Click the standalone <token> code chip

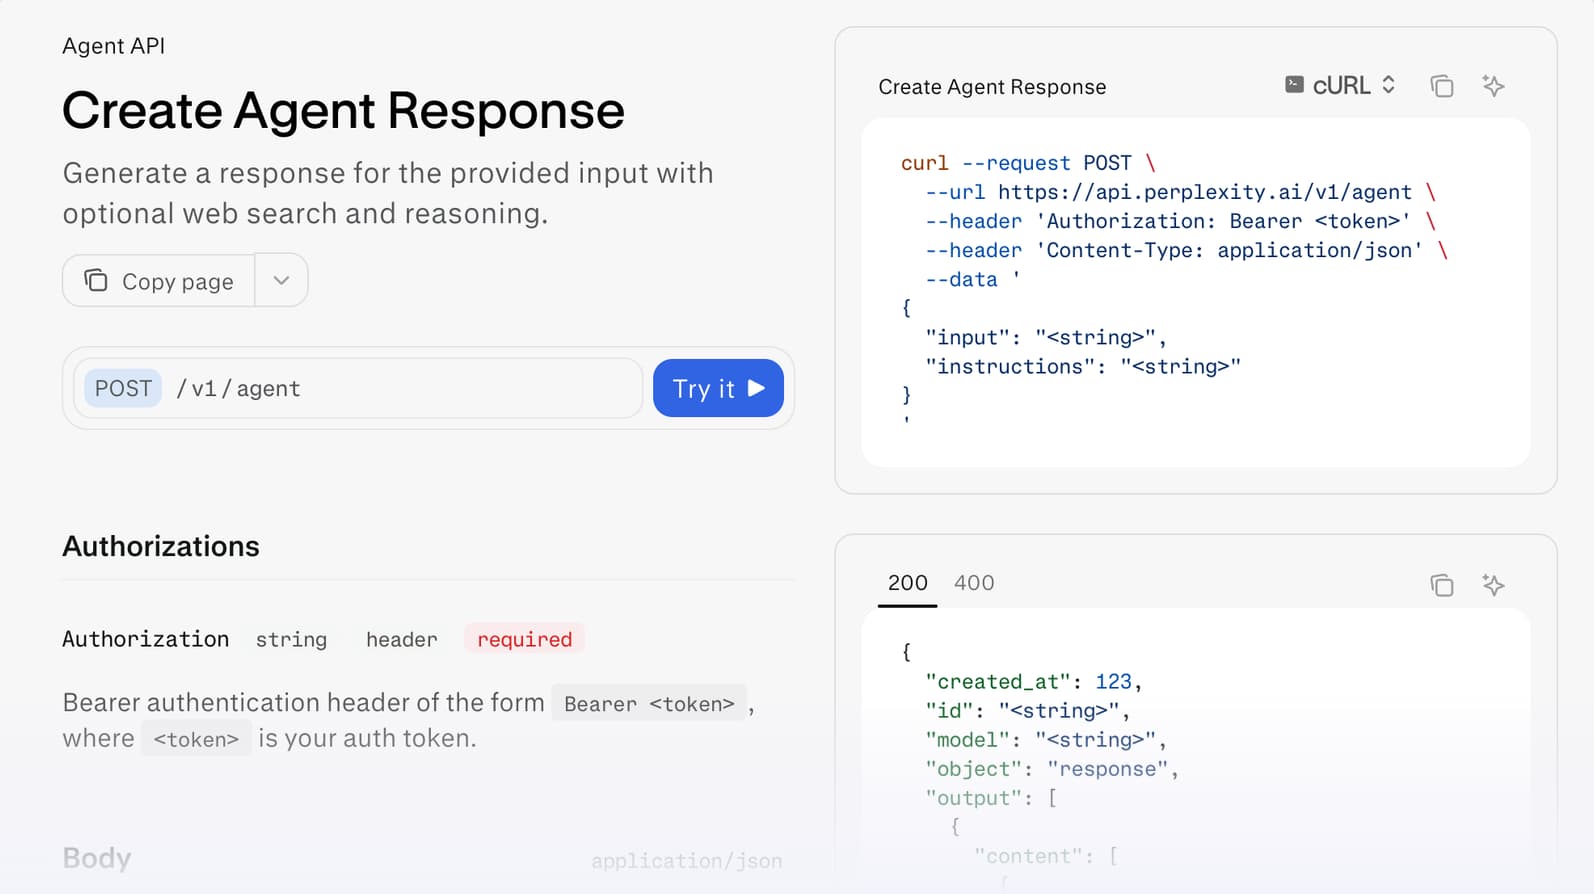[x=196, y=739]
